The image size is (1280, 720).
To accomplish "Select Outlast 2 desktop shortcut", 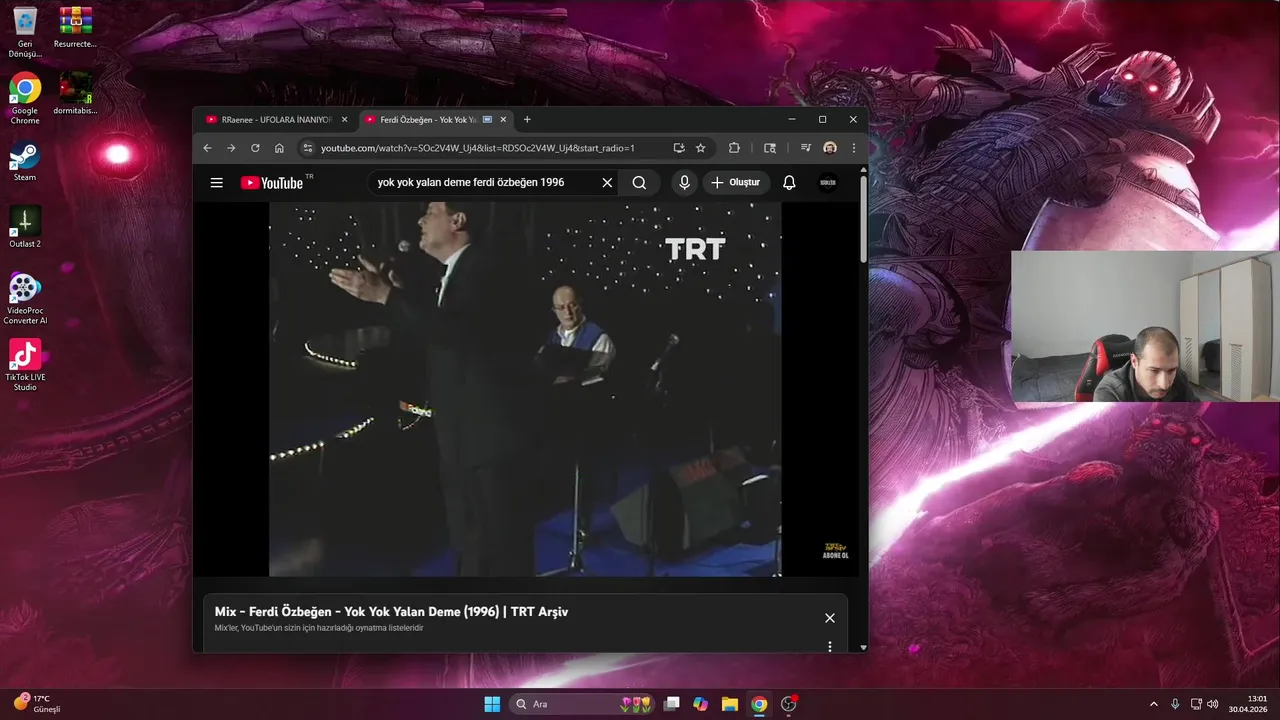I will click(25, 227).
